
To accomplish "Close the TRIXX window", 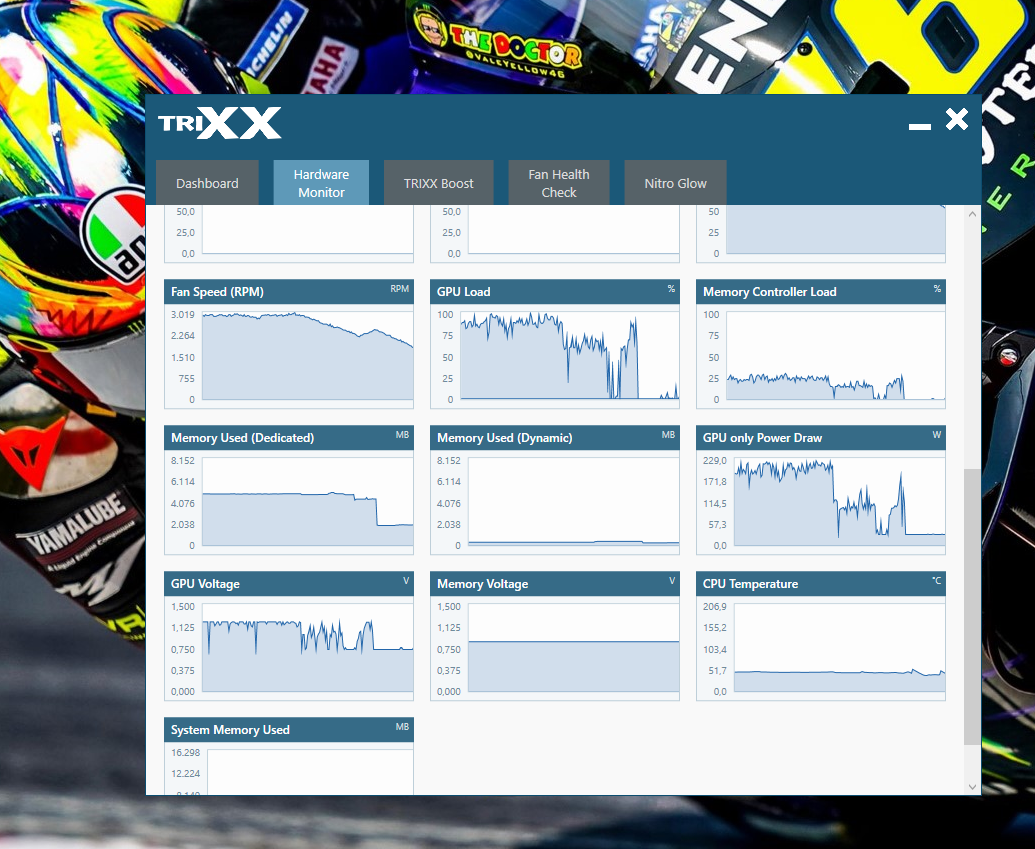I will point(957,119).
